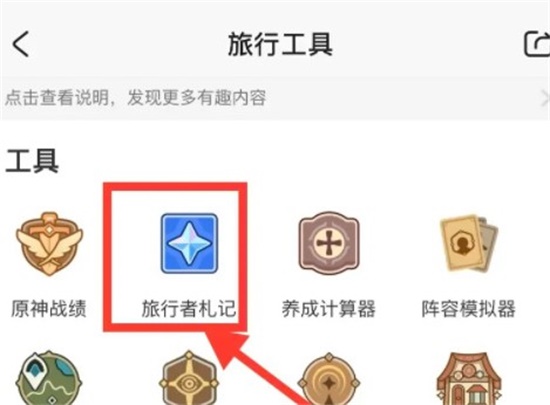This screenshot has height=405, width=550.
Task: Open the round bronze compass icon
Action: point(329,379)
